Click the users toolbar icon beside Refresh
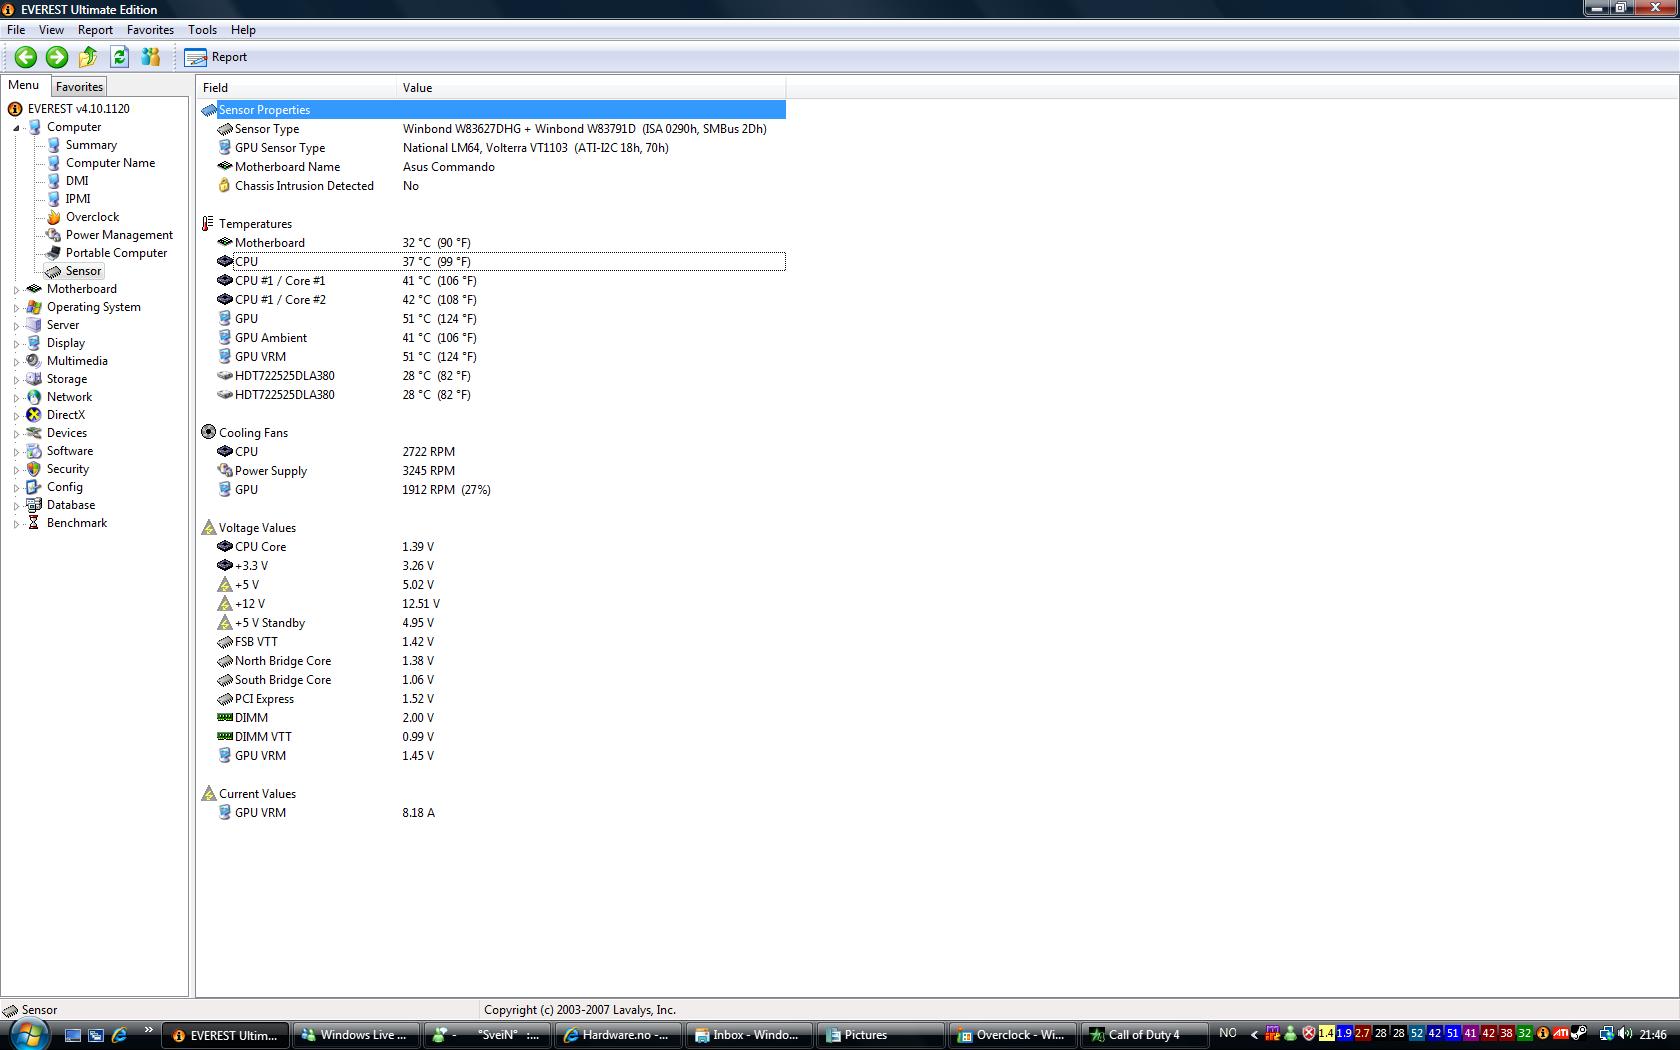Viewport: 1680px width, 1050px height. [x=151, y=57]
